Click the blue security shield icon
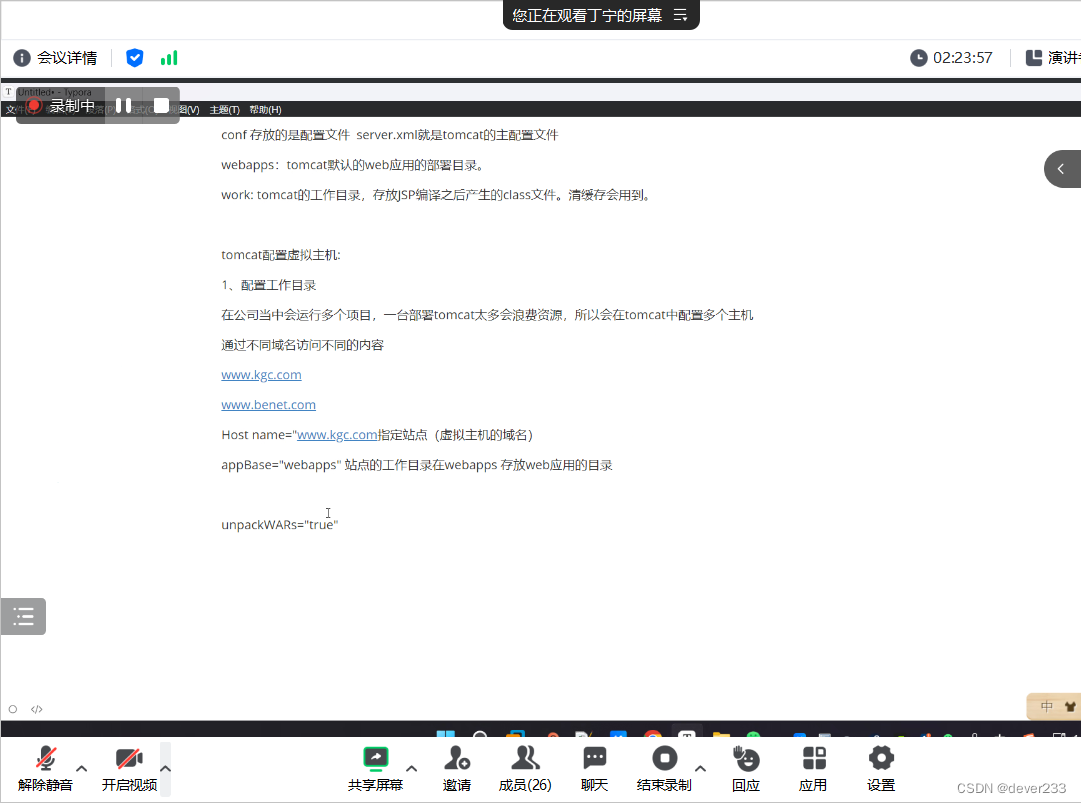Viewport: 1081px width, 803px height. coord(134,58)
